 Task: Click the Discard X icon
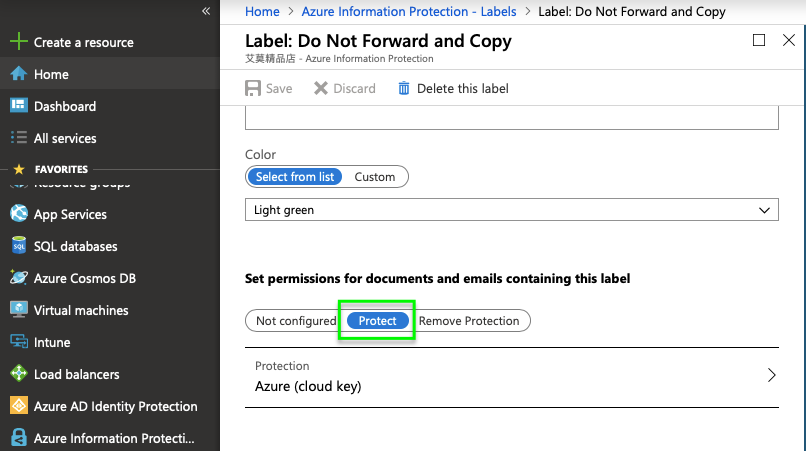tap(321, 88)
